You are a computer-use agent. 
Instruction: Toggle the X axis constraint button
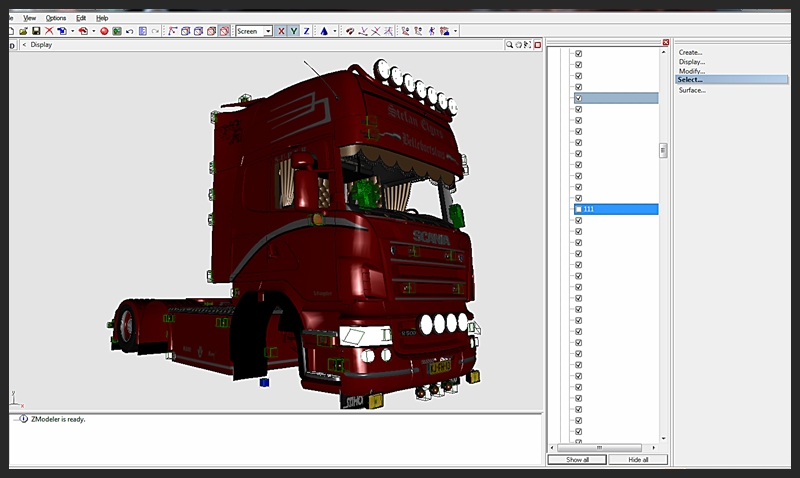(280, 31)
